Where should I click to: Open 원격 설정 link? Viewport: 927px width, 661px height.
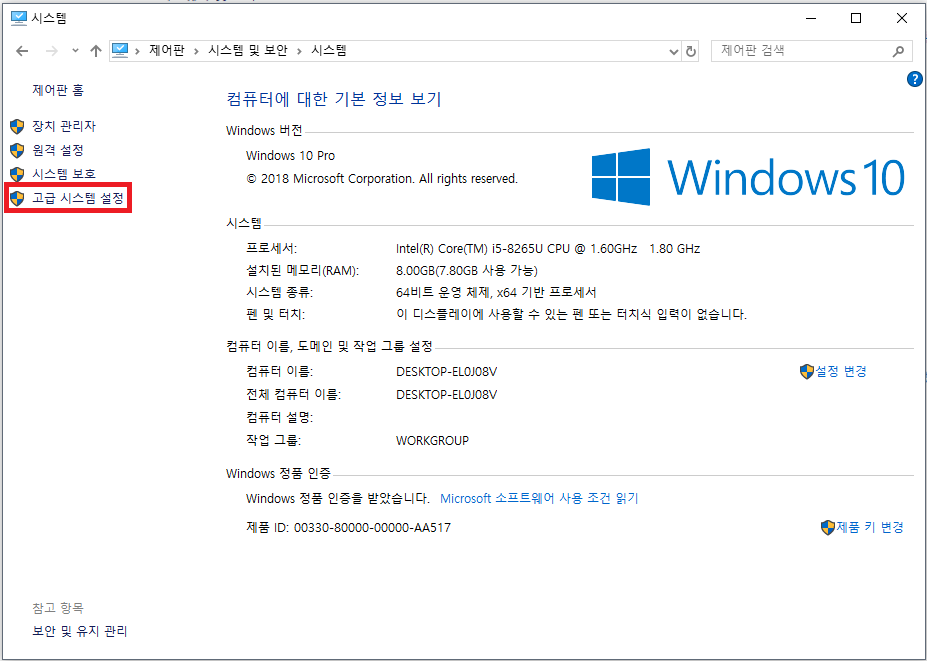pos(57,150)
